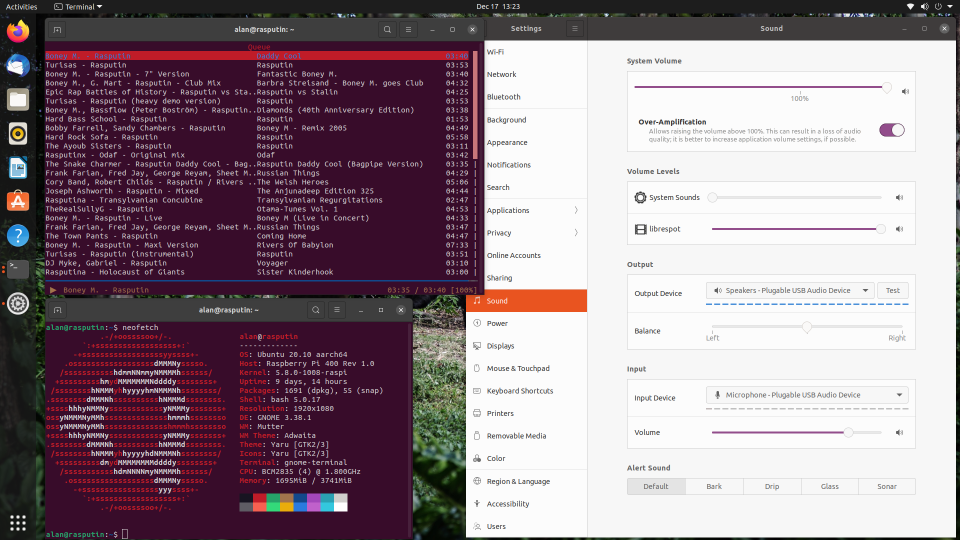Screen dimensions: 960x540
Task: Click the librespot volume slider
Action: [x=798, y=229]
